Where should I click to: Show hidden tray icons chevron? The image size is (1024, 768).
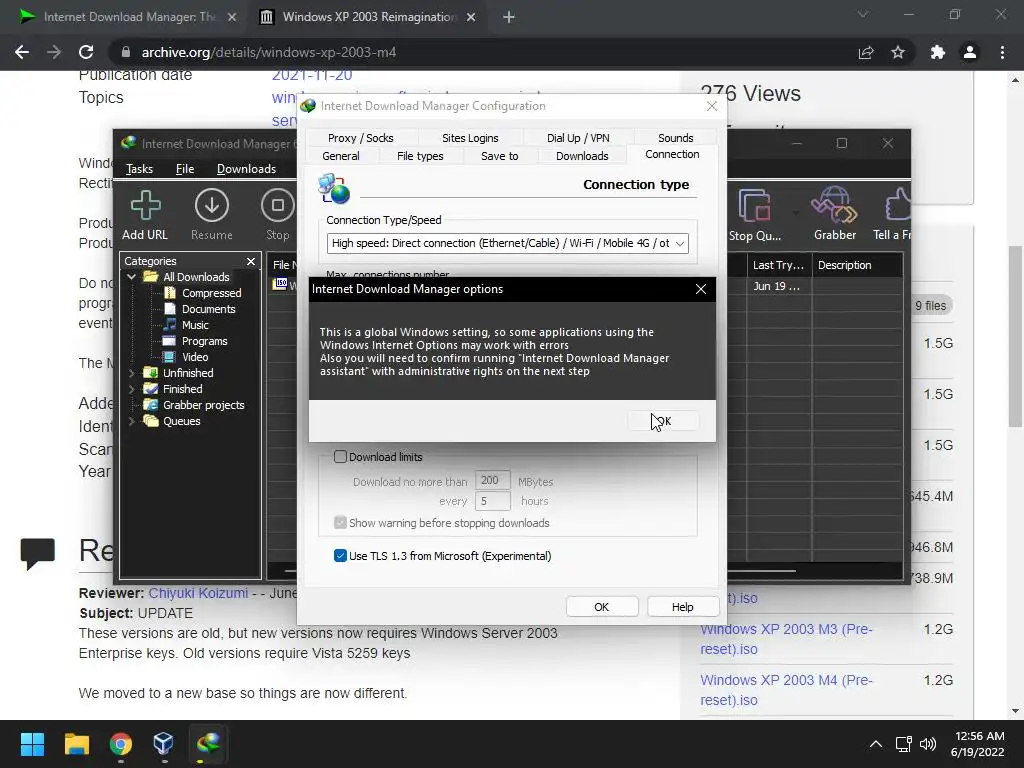point(876,744)
